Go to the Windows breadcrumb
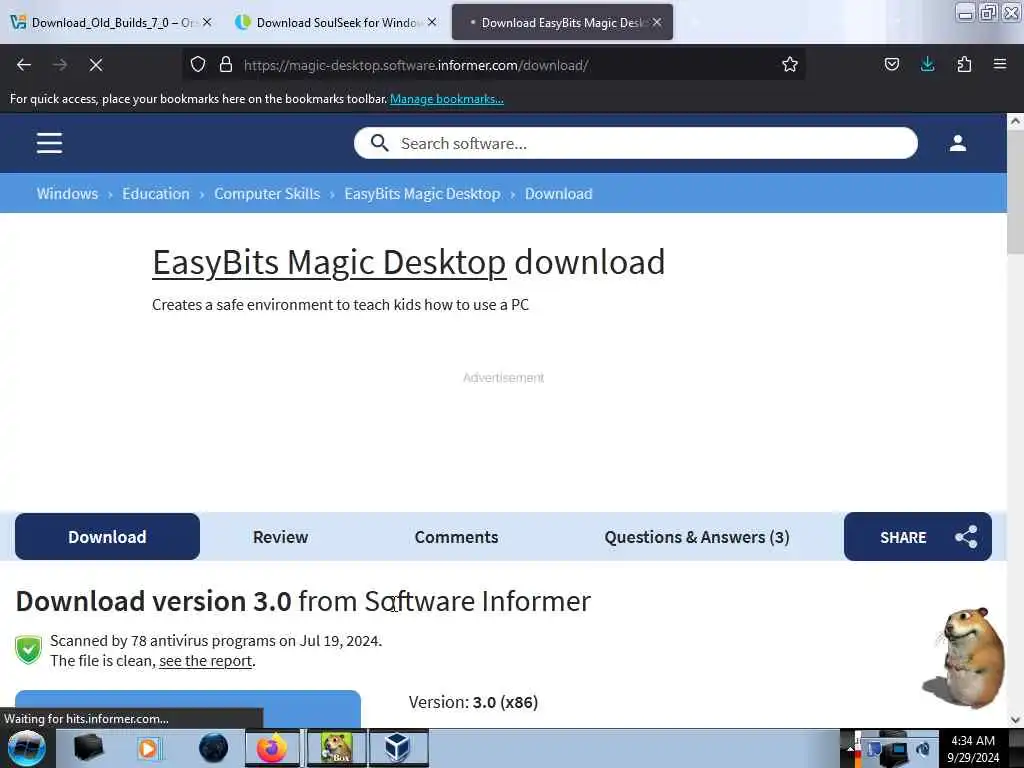The height and width of the screenshot is (768, 1024). click(x=67, y=193)
